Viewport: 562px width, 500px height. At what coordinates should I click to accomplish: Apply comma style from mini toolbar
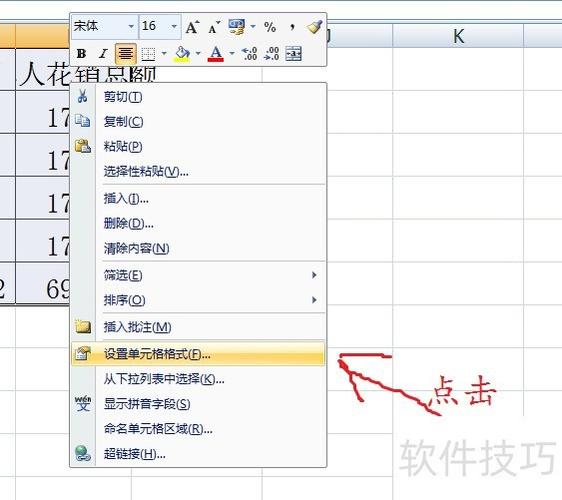pyautogui.click(x=292, y=27)
